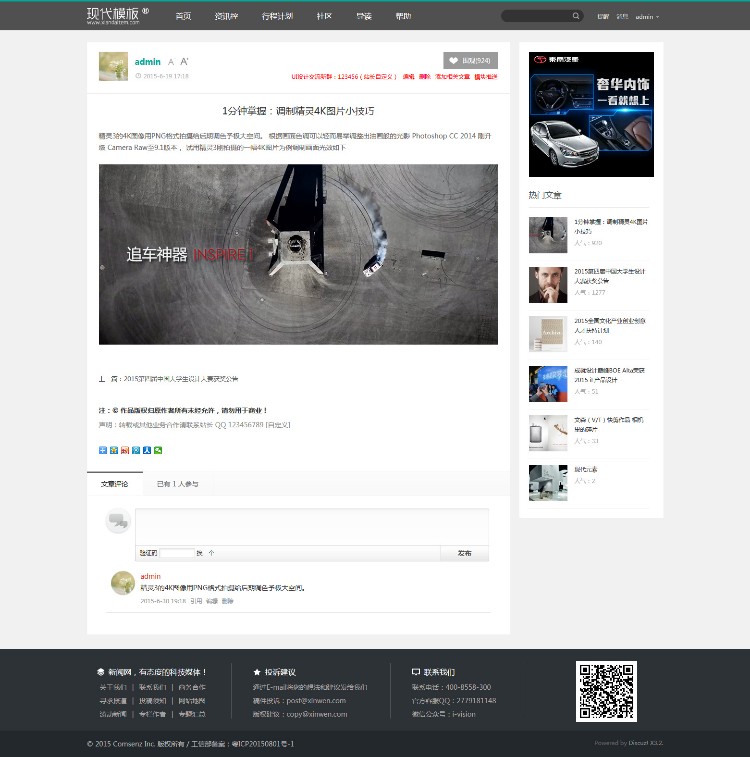The width and height of the screenshot is (750, 757).
Task: Open the fourth navigation menu item
Action: tap(324, 16)
